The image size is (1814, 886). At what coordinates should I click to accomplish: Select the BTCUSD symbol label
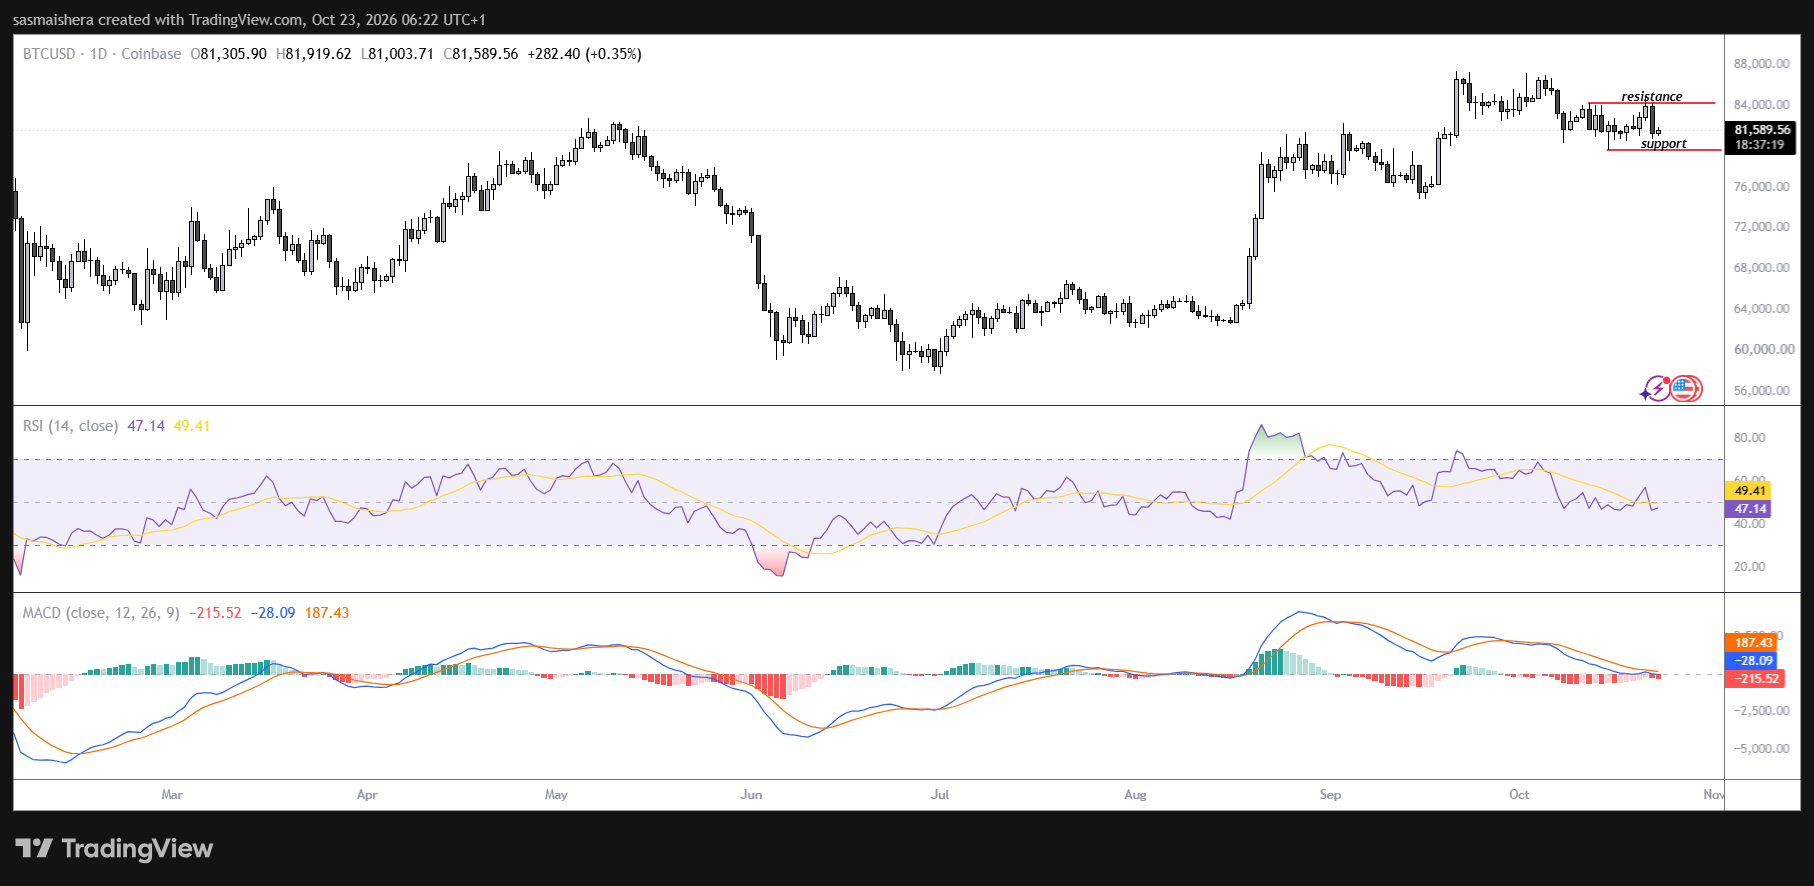click(49, 54)
